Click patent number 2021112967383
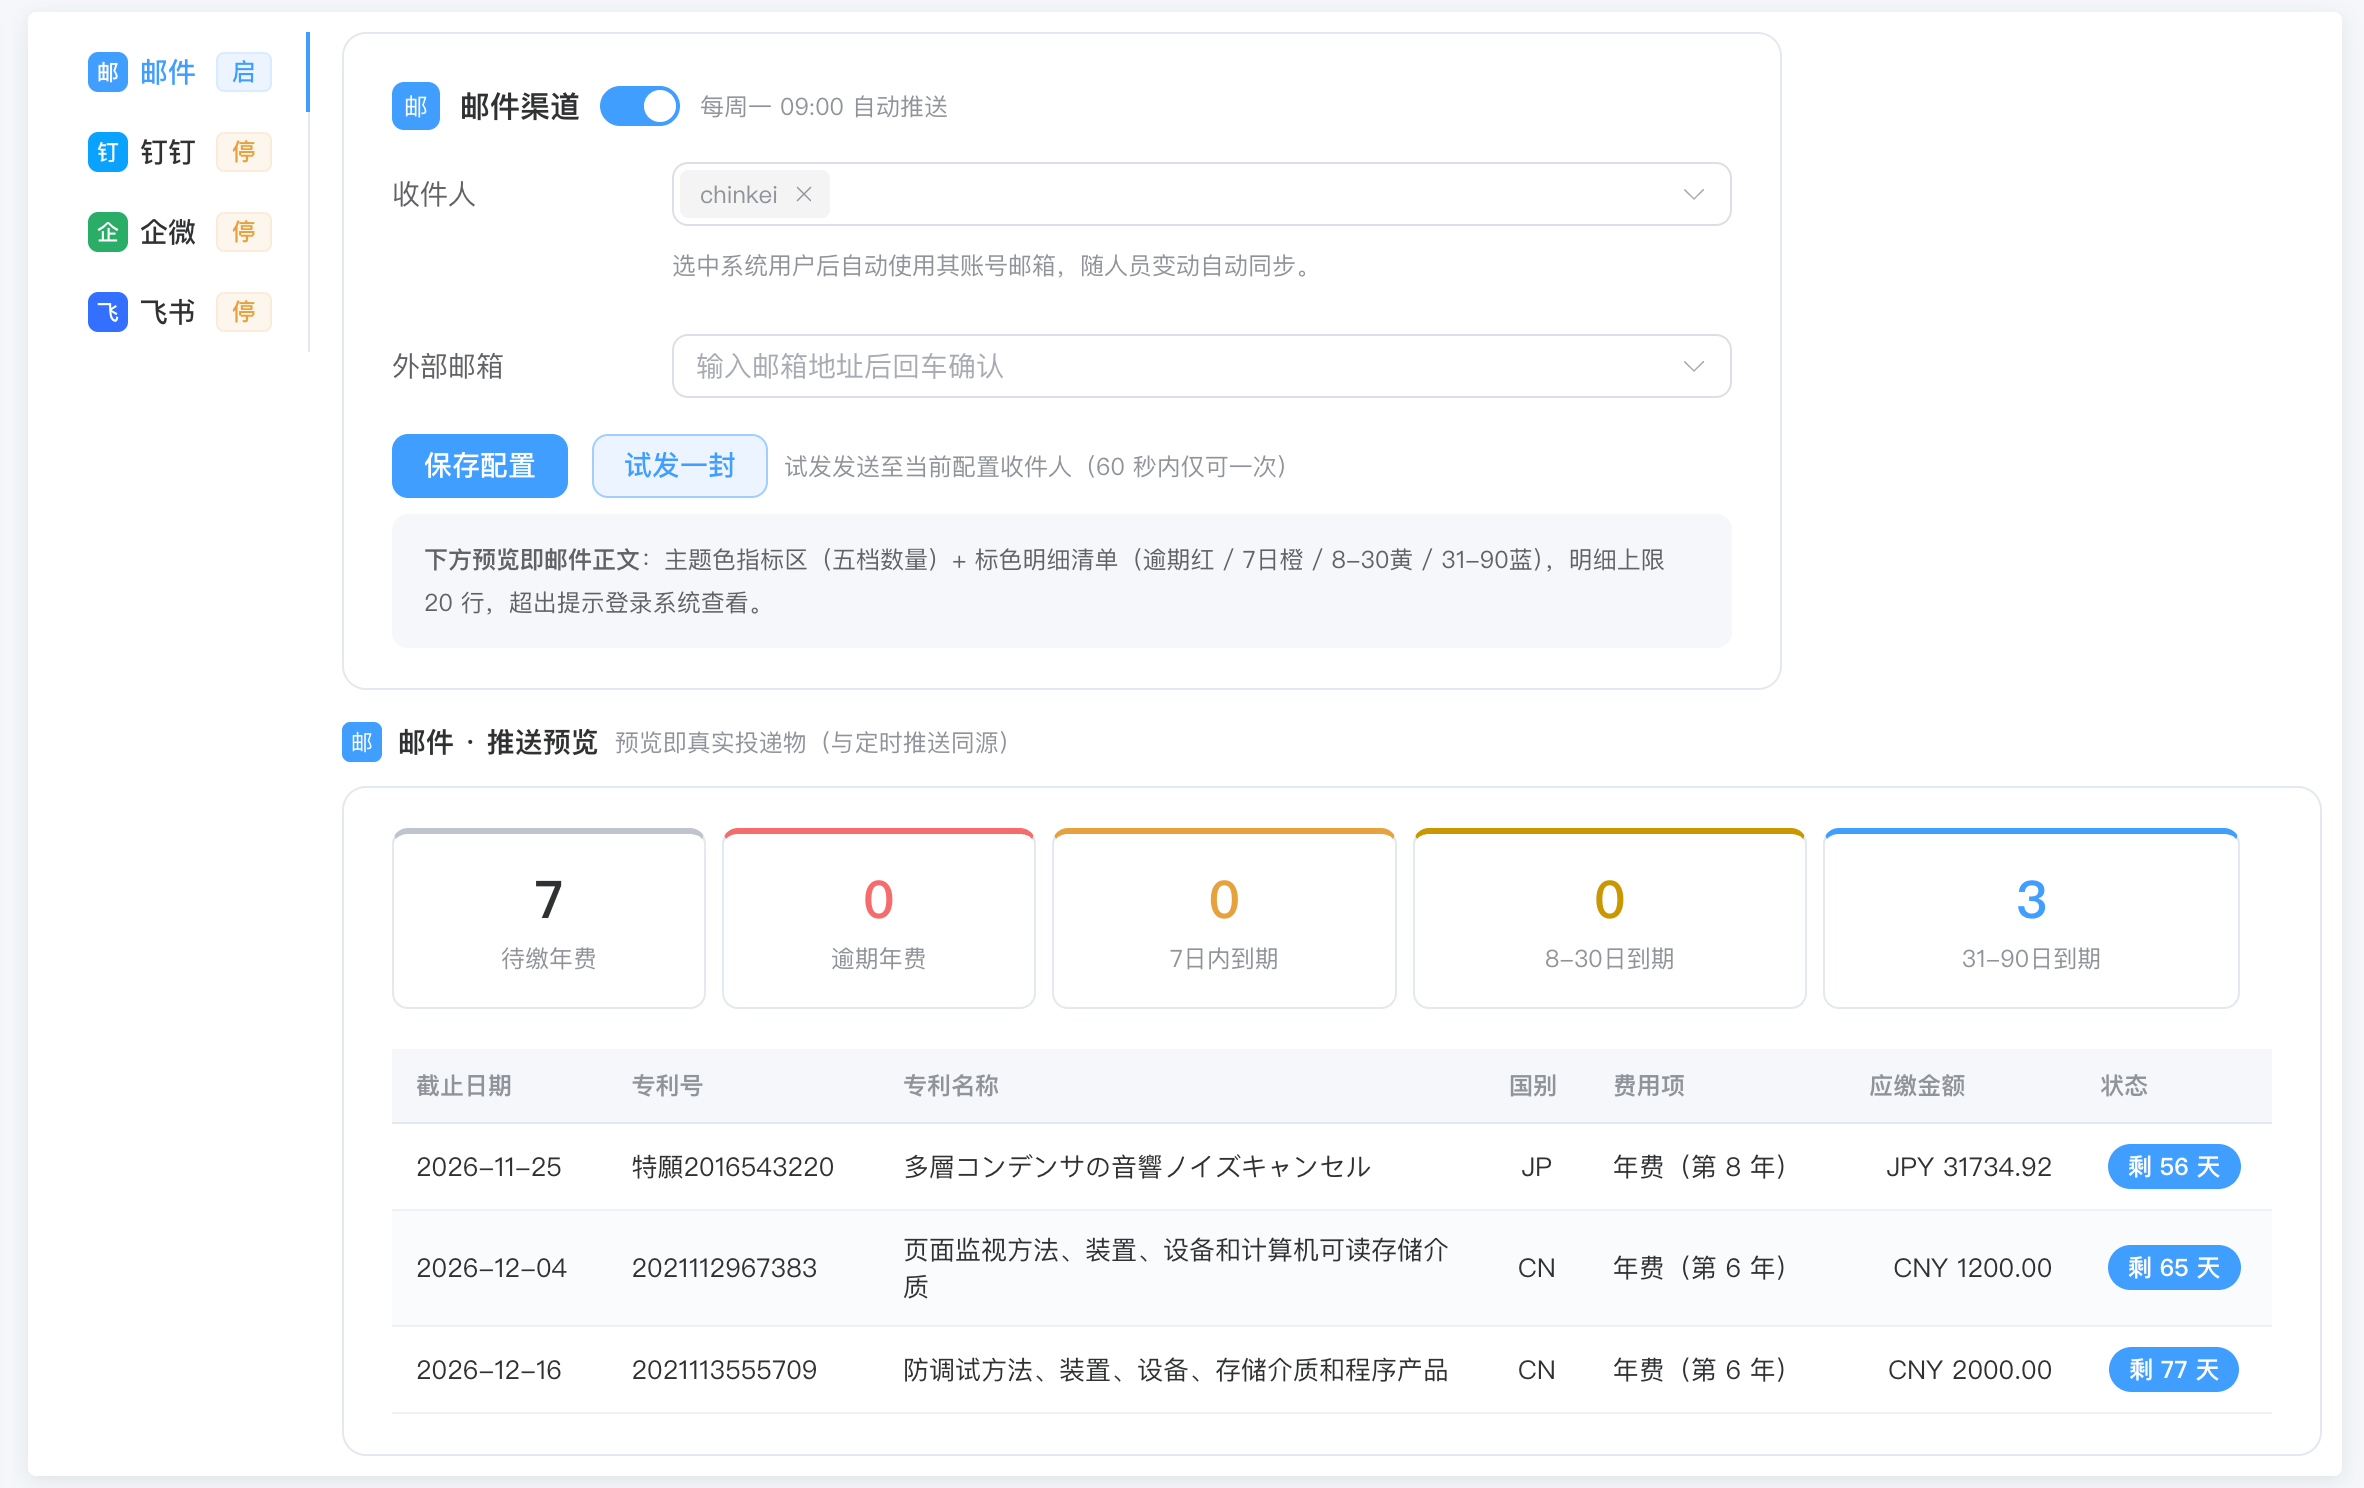2364x1488 pixels. click(x=724, y=1268)
